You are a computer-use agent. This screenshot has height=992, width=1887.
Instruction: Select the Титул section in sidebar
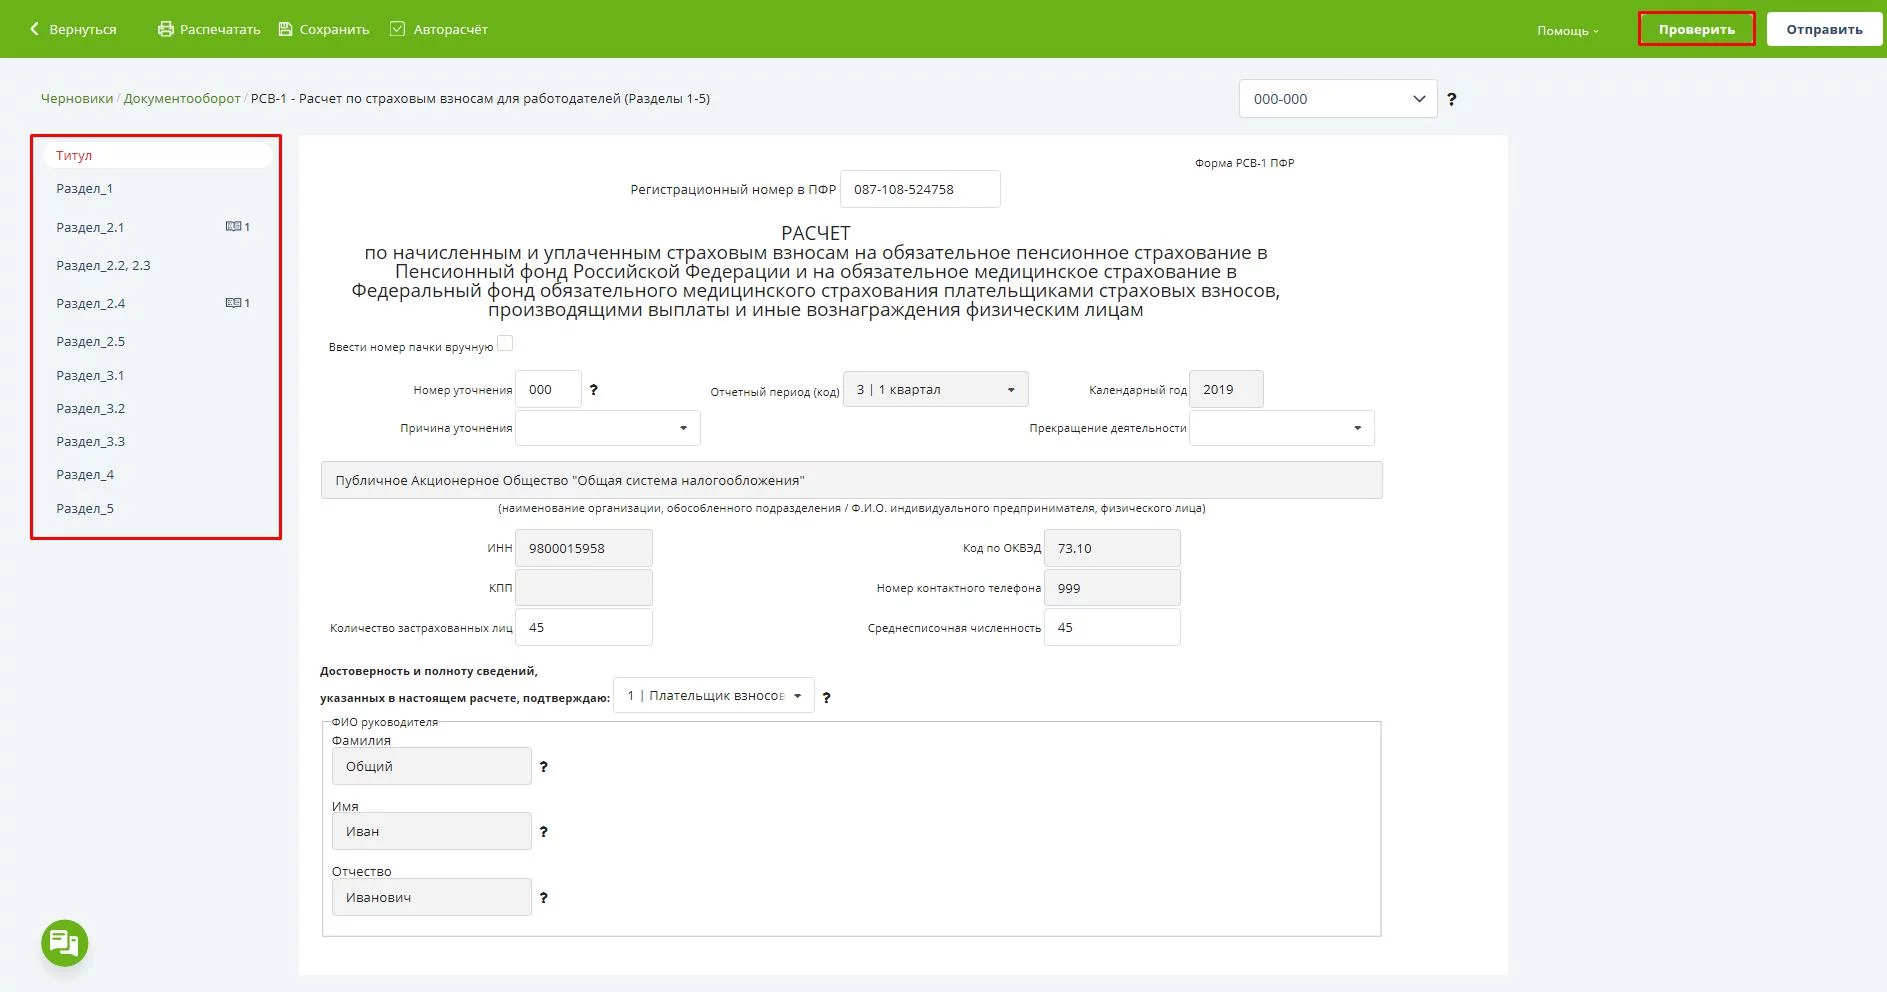tap(157, 155)
